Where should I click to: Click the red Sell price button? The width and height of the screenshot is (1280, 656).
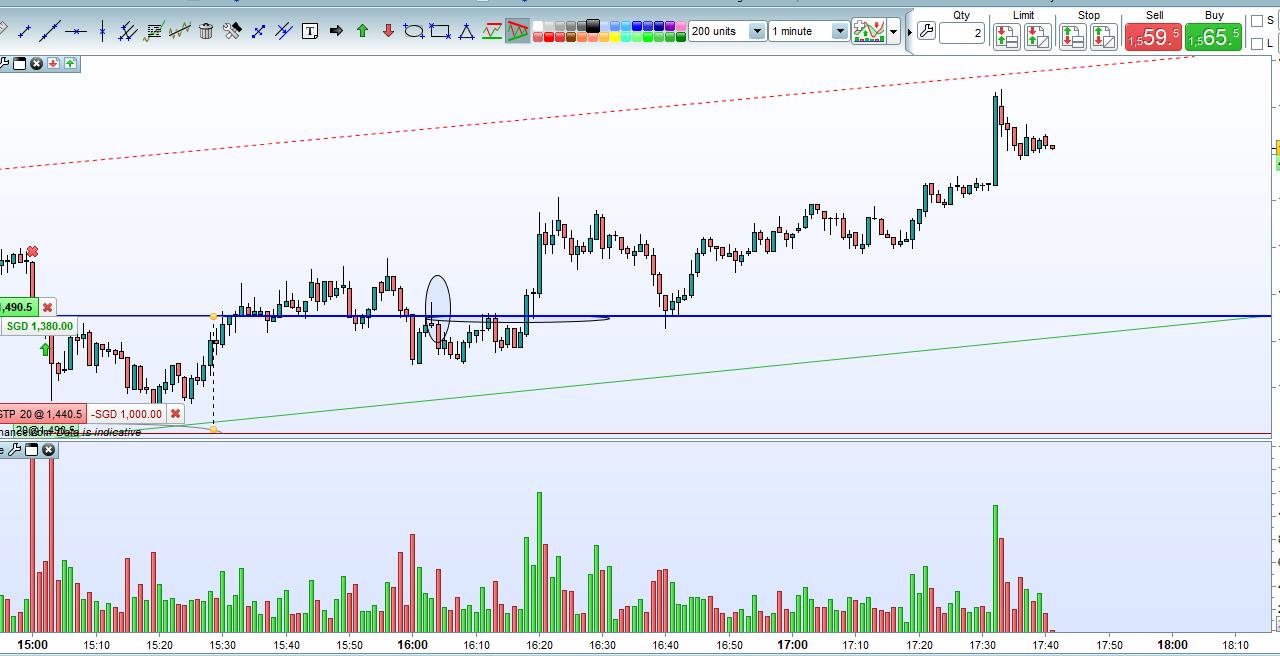[x=1153, y=37]
